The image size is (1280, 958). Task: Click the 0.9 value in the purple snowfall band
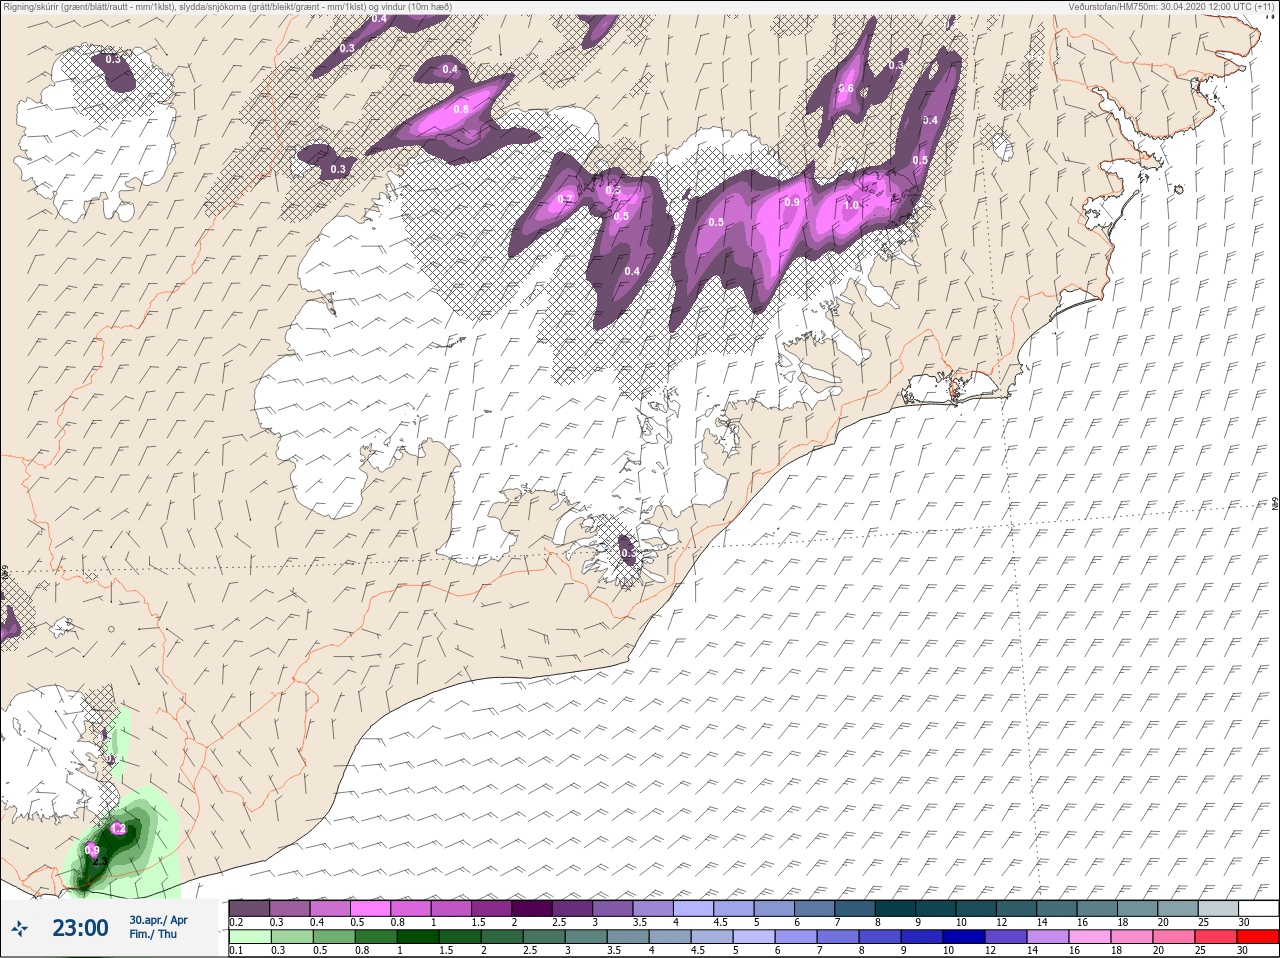792,203
